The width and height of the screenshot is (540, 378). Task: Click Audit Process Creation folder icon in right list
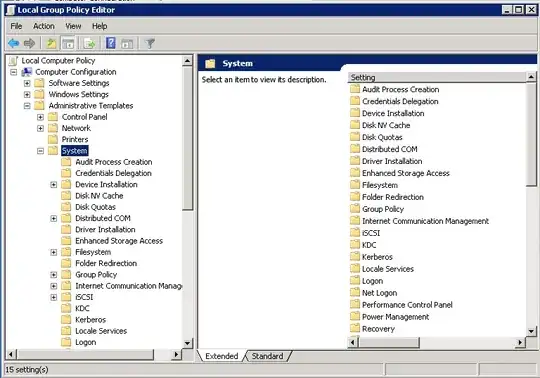point(355,89)
